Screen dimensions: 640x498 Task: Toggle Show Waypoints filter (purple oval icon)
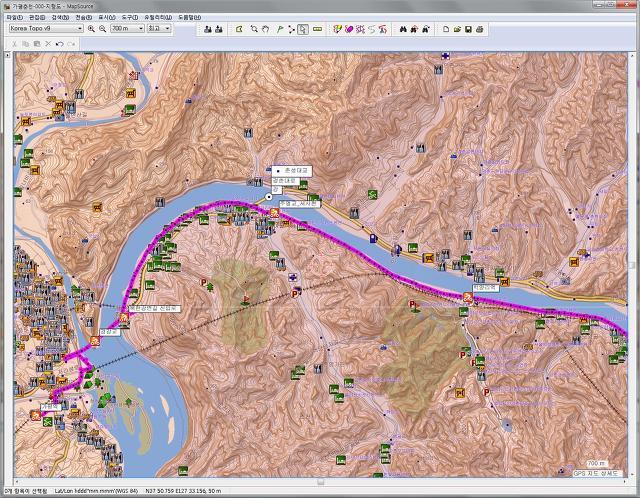pyautogui.click(x=349, y=29)
